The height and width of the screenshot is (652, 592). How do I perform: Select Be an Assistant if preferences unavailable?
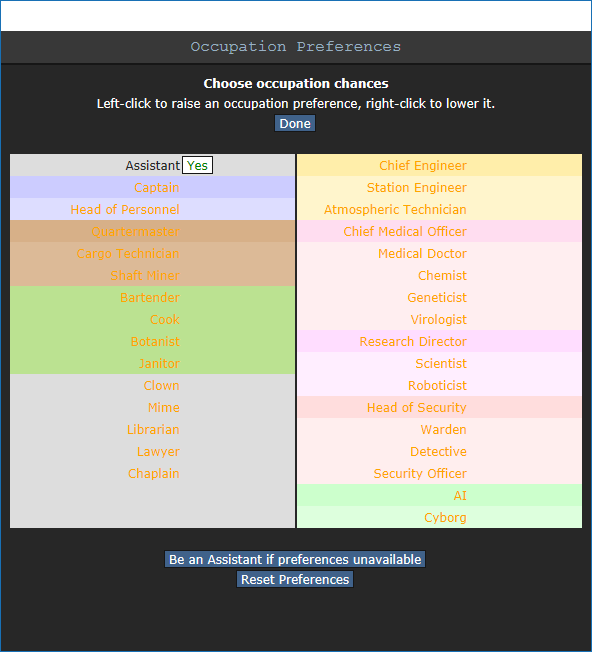pos(295,559)
